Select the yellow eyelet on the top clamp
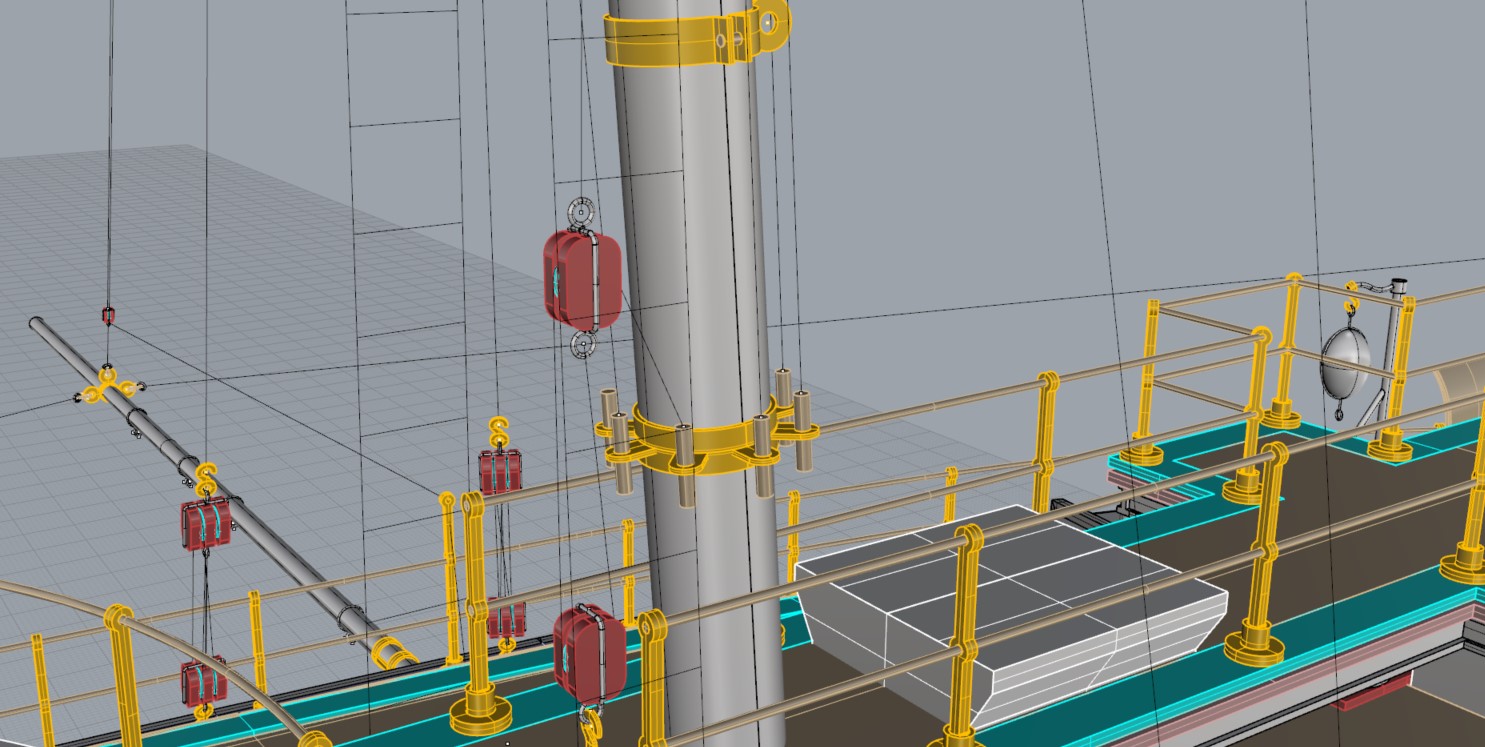The image size is (1485, 747). point(771,19)
